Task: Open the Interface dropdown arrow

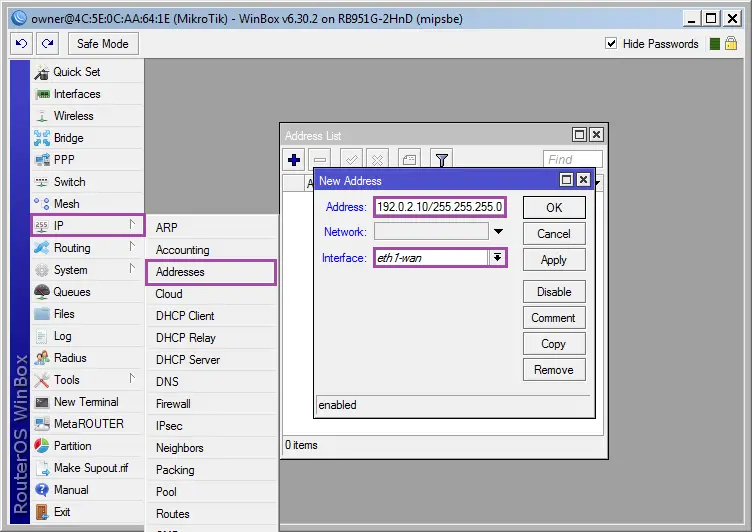Action: 497,258
